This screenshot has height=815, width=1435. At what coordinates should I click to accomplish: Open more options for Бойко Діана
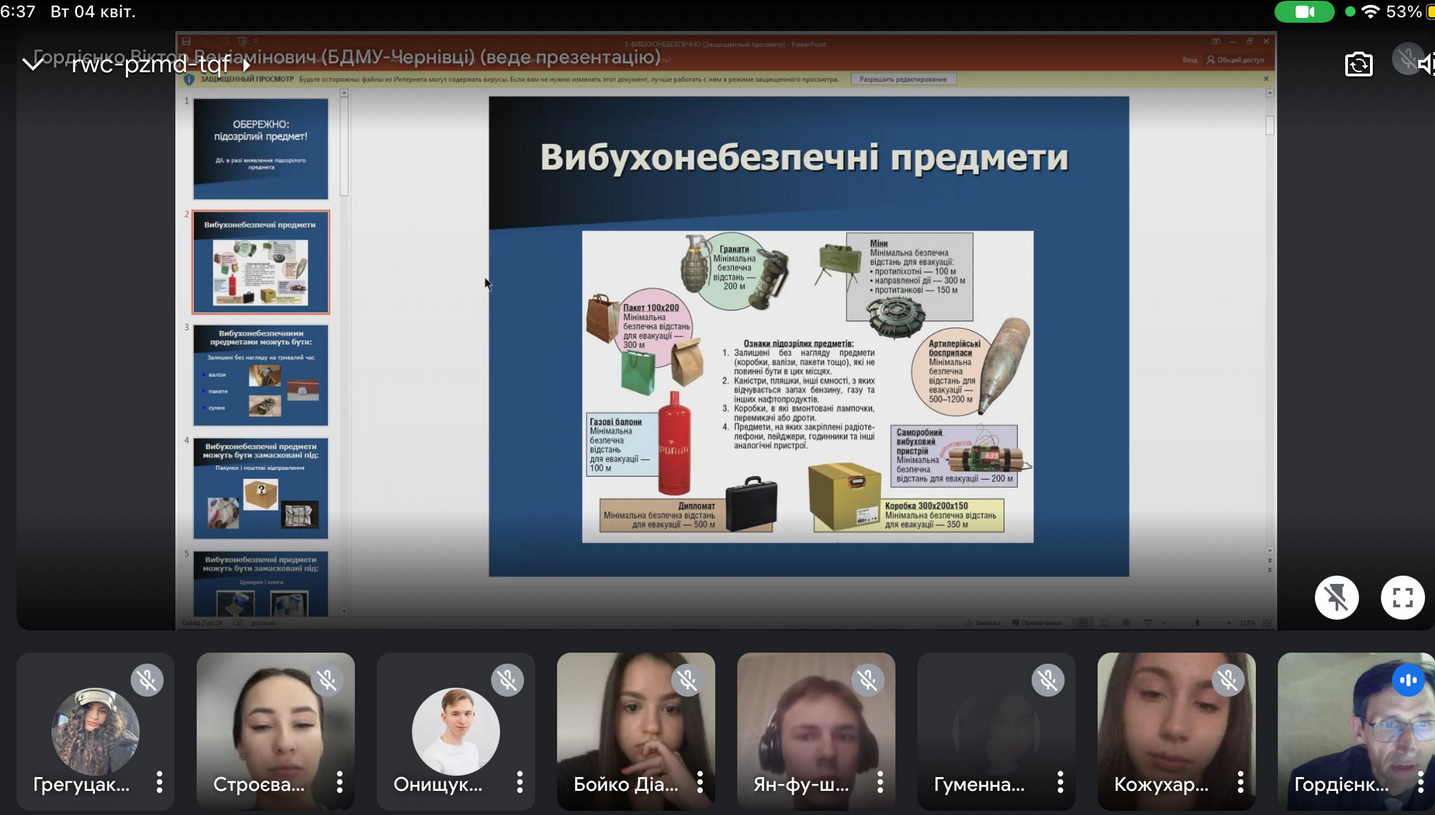pos(699,782)
